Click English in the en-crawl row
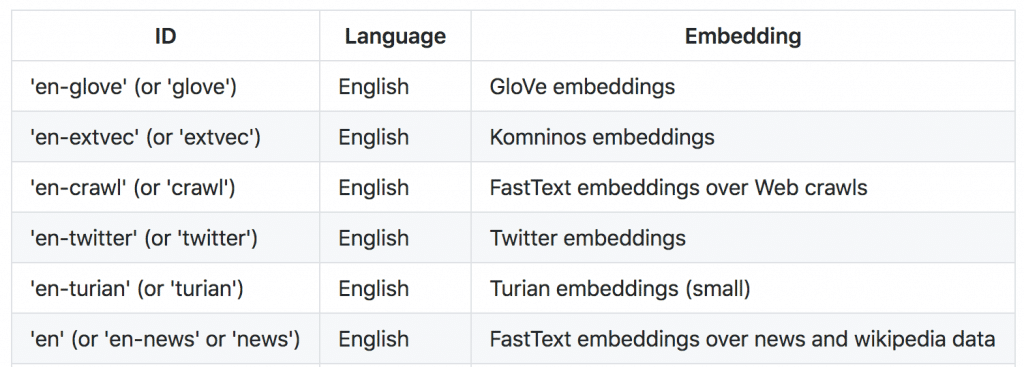The image size is (1024, 367). (374, 187)
